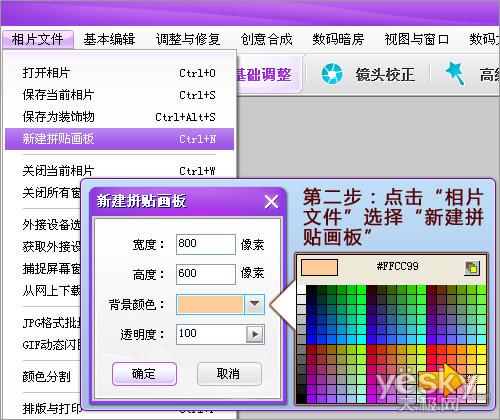Screen dimensions: 500x420
Task: Open the custom color picker icon
Action: [472, 268]
